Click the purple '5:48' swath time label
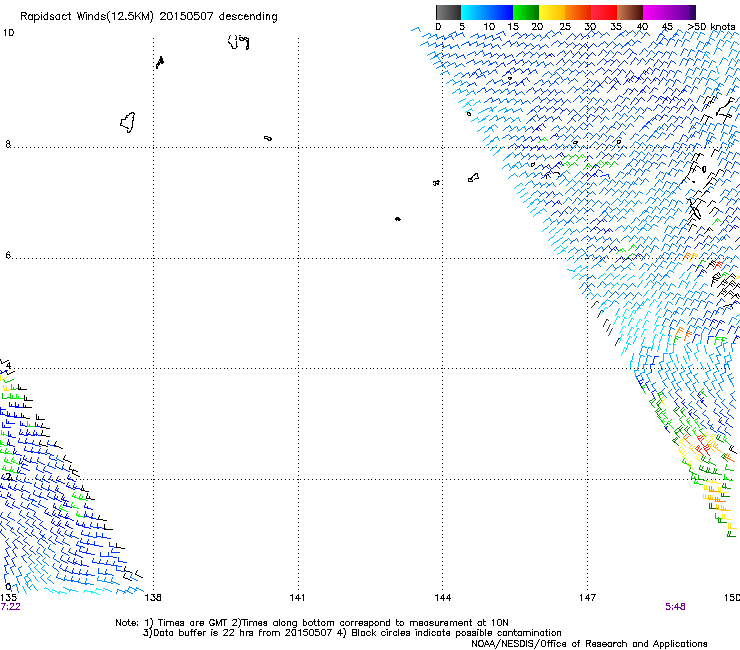Image resolution: width=740 pixels, height=650 pixels. (x=675, y=607)
